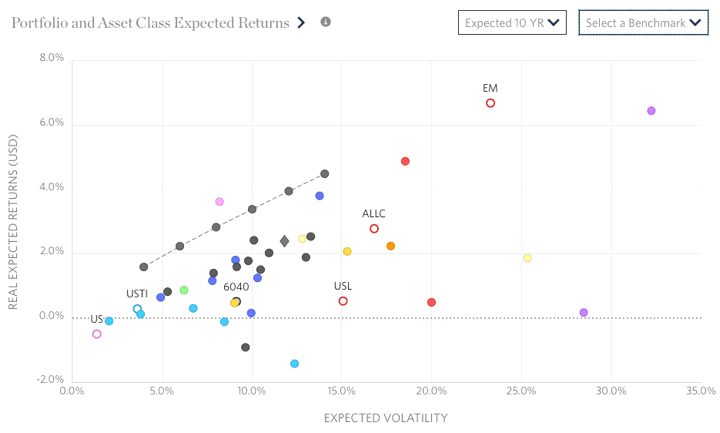The width and height of the screenshot is (720, 433).
Task: Select the ALLC hollow red data point
Action: [374, 229]
